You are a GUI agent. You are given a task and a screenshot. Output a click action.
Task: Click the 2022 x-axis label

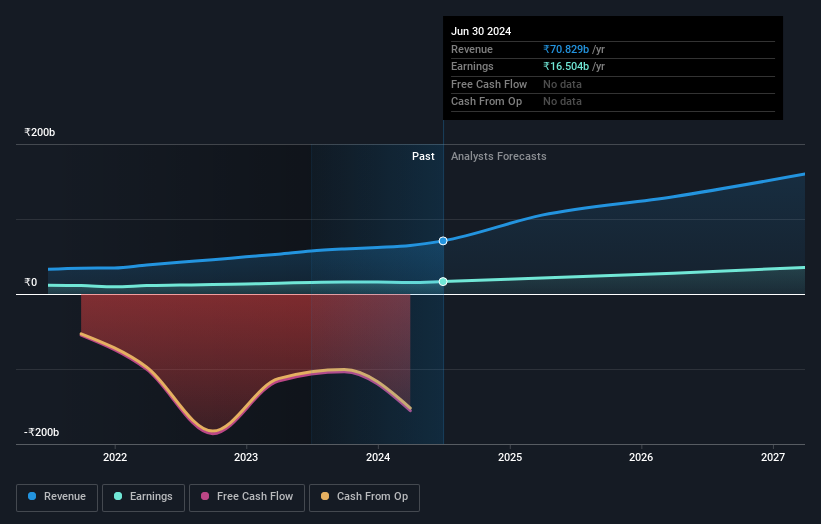point(115,457)
